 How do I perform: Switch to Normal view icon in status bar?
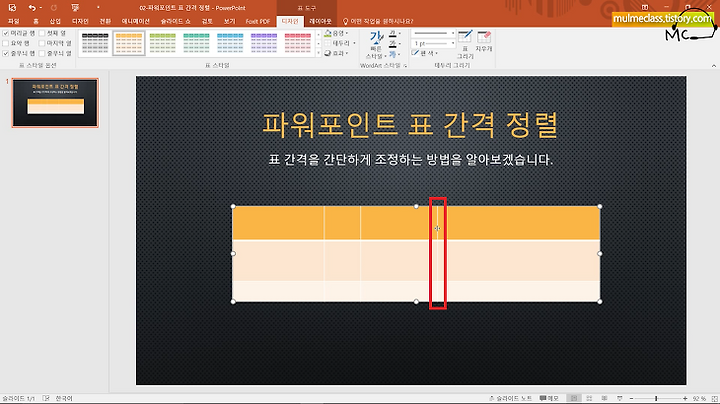pyautogui.click(x=574, y=398)
